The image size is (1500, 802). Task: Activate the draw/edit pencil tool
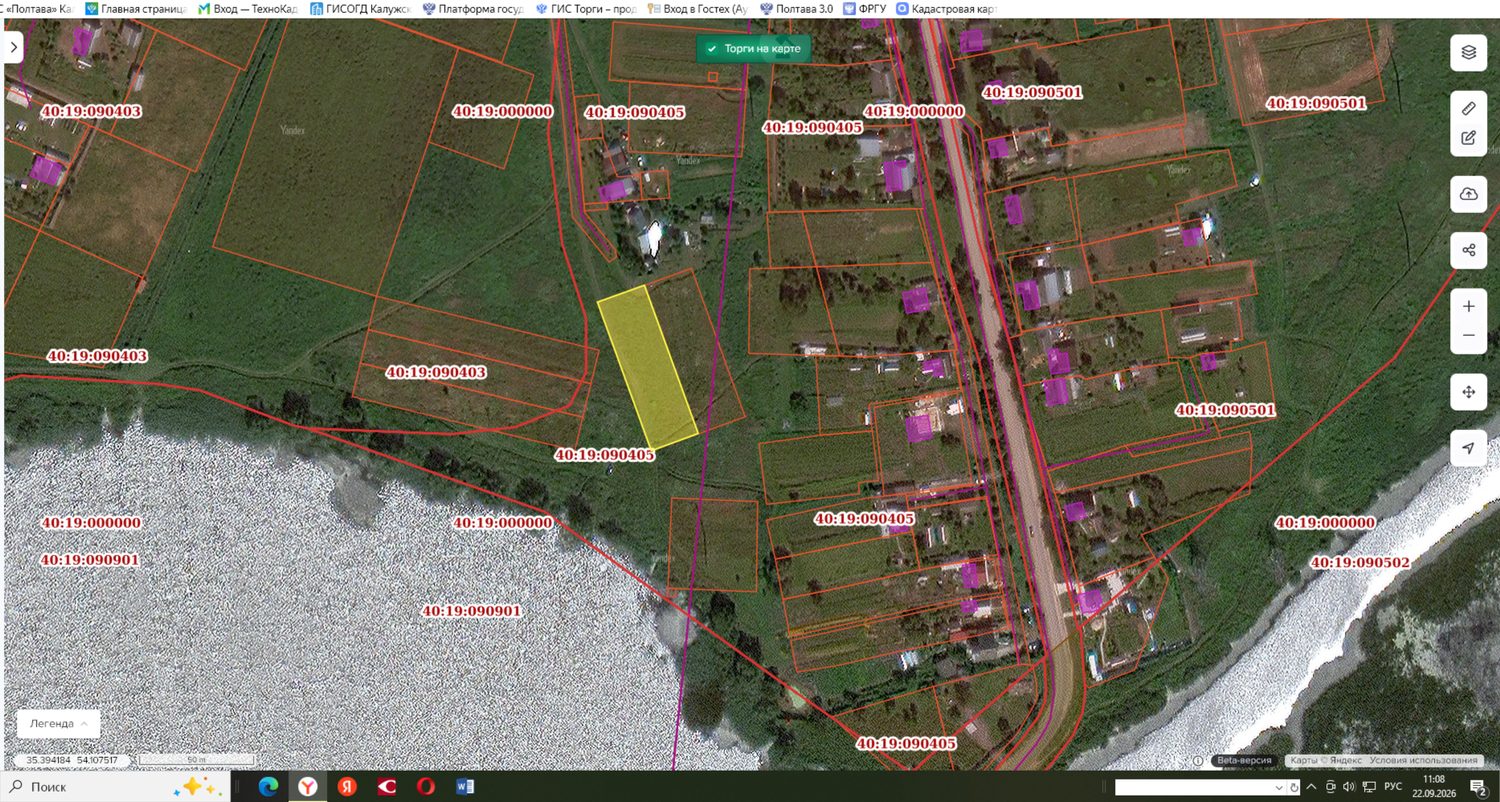[x=1468, y=138]
